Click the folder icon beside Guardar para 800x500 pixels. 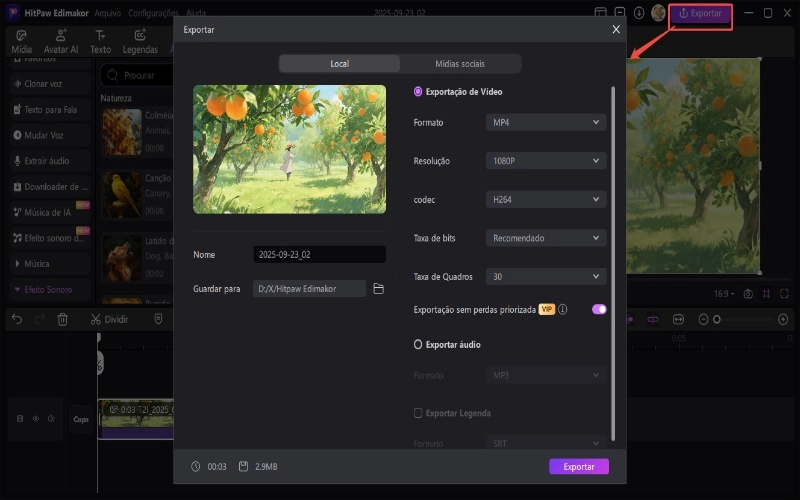[378, 289]
